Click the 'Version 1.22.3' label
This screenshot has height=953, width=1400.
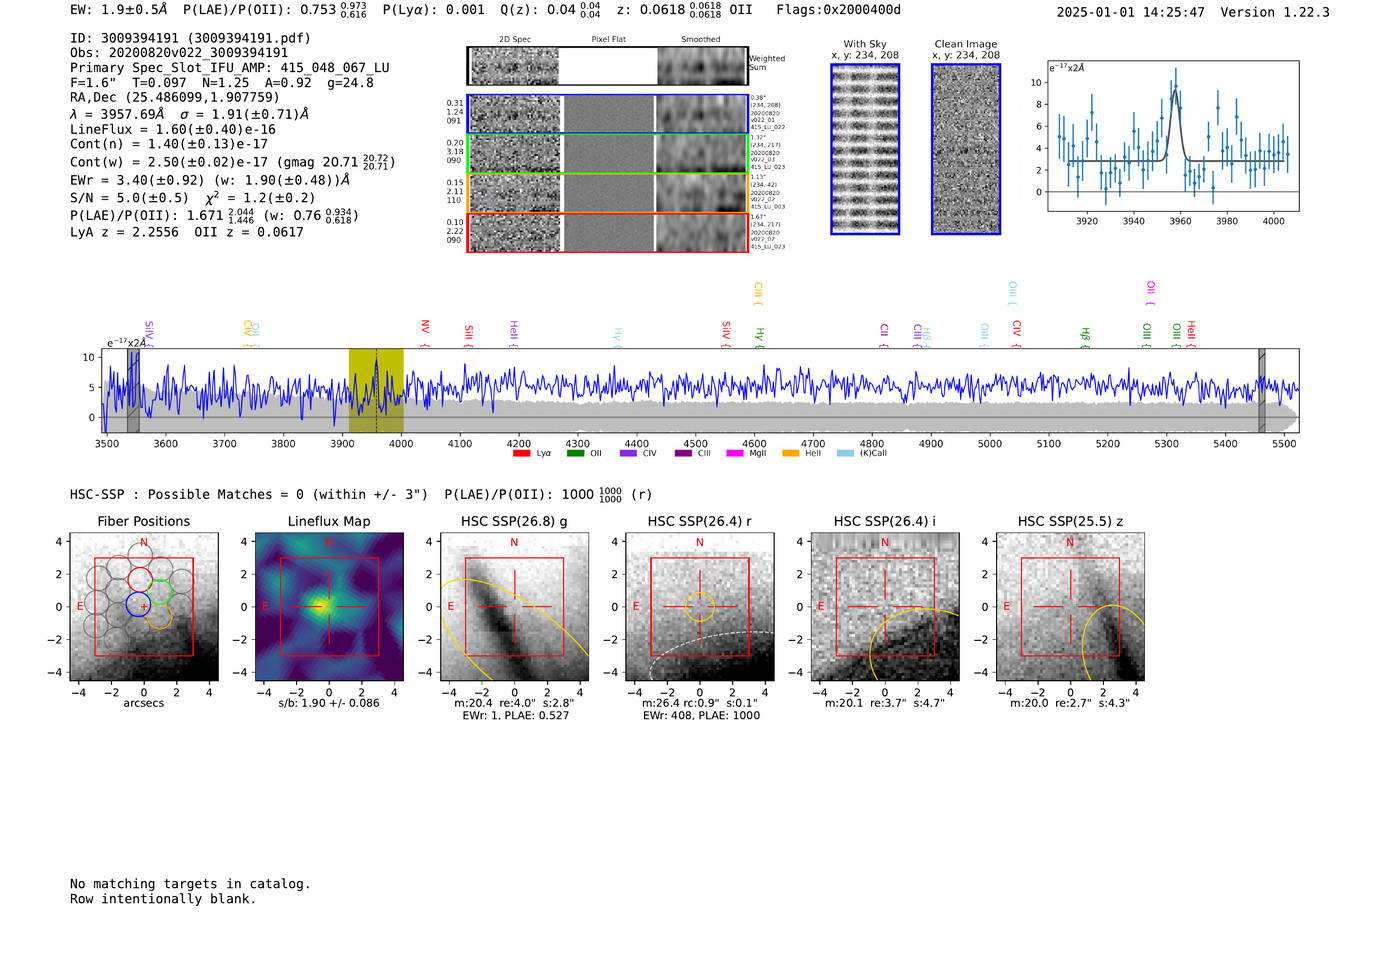pos(1275,12)
